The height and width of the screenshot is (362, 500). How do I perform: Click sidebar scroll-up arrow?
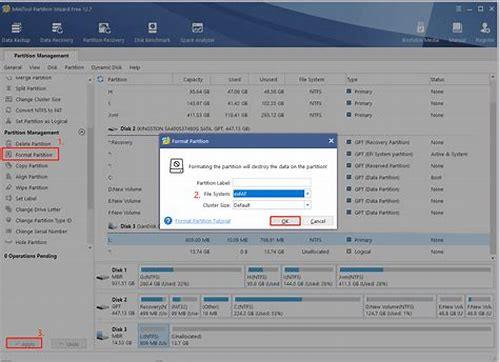coord(90,80)
